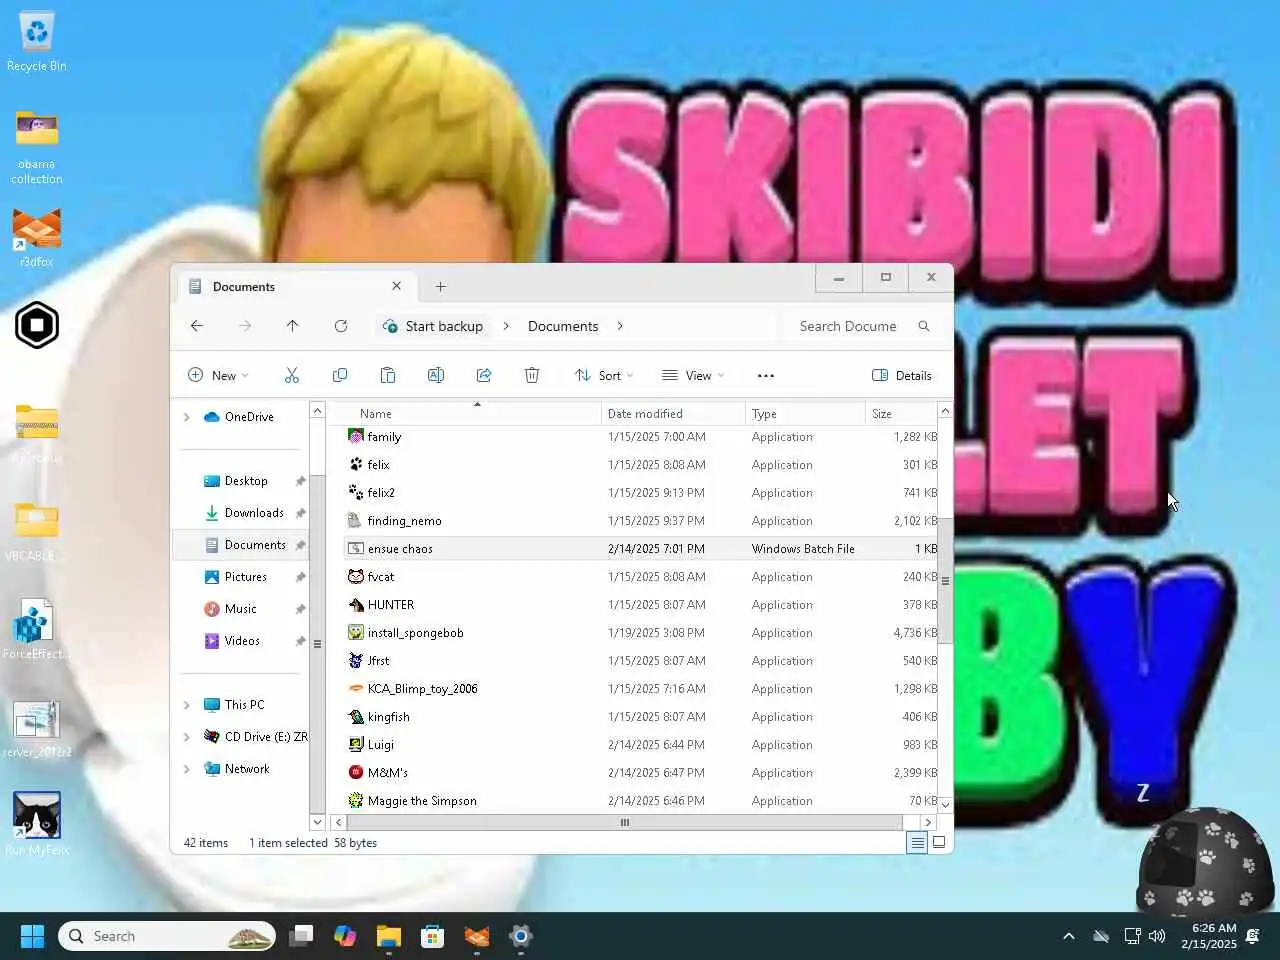Open Copilot from the taskbar
The width and height of the screenshot is (1280, 960).
(345, 936)
